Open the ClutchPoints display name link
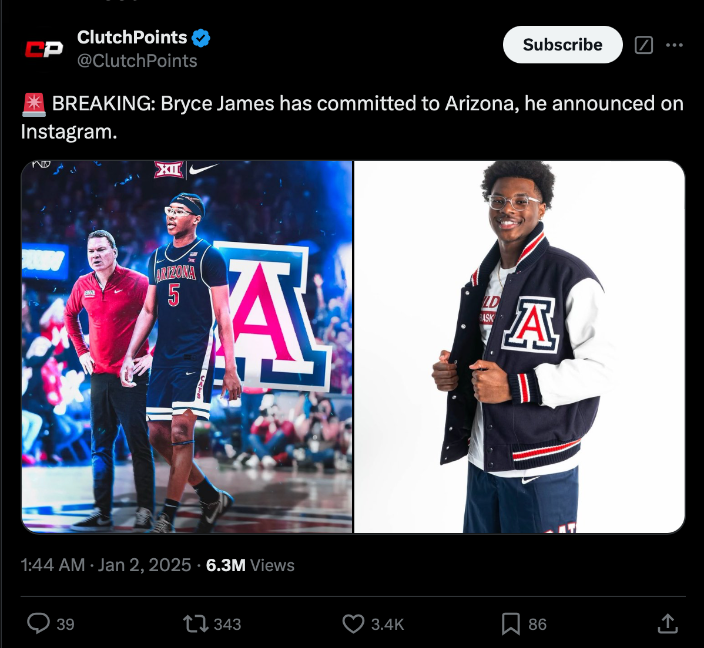Viewport: 704px width, 648px height. click(x=132, y=38)
